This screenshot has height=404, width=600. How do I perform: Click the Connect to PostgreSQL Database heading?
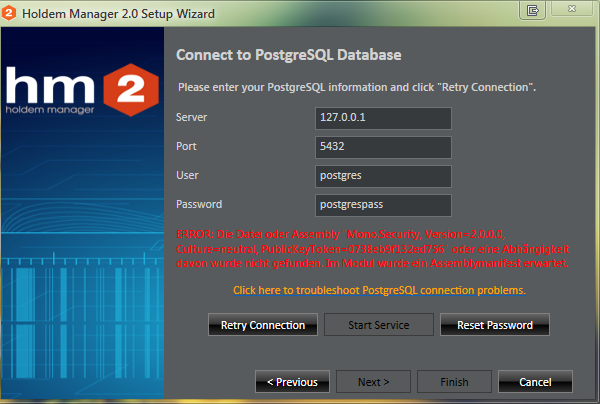(x=289, y=55)
